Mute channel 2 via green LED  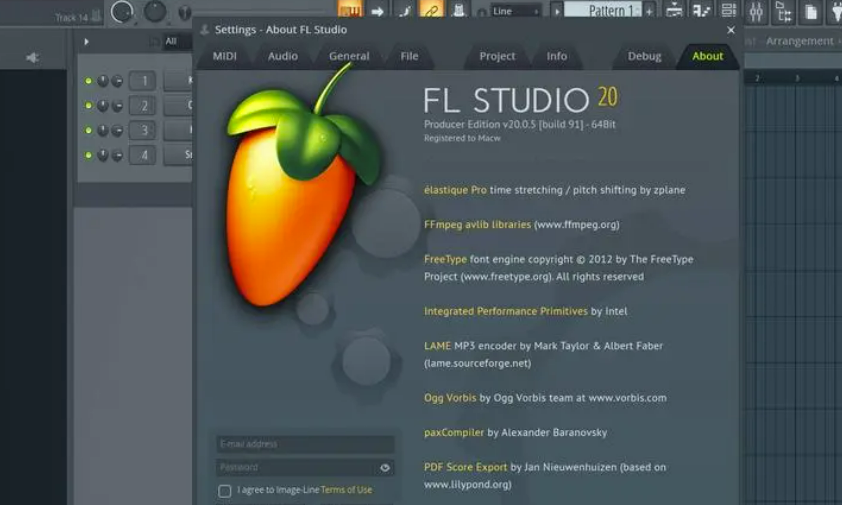coord(89,105)
